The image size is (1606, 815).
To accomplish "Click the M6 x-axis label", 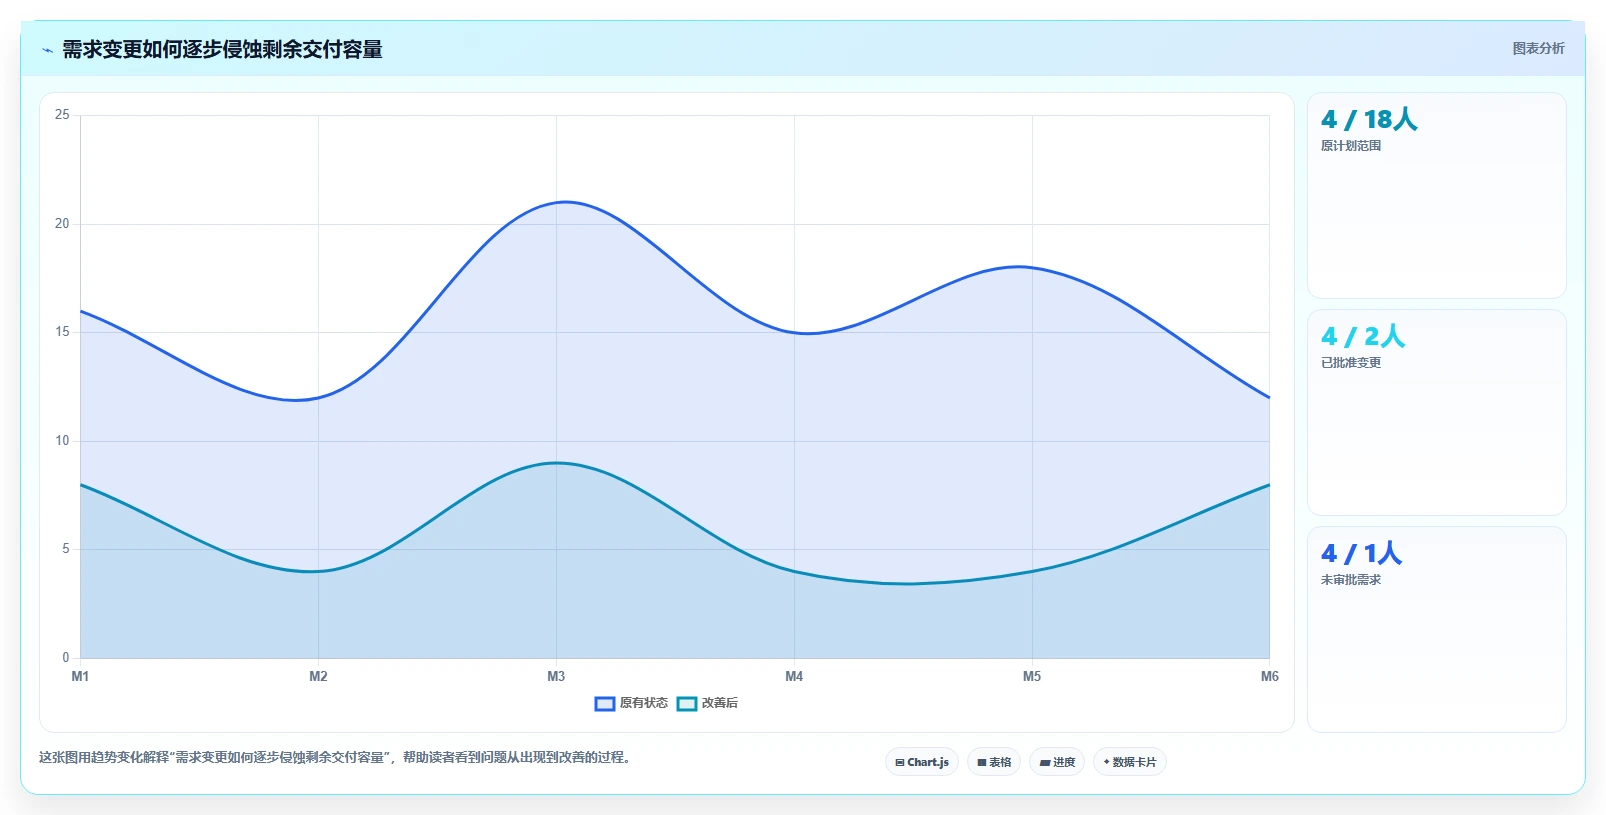I will click(1269, 677).
